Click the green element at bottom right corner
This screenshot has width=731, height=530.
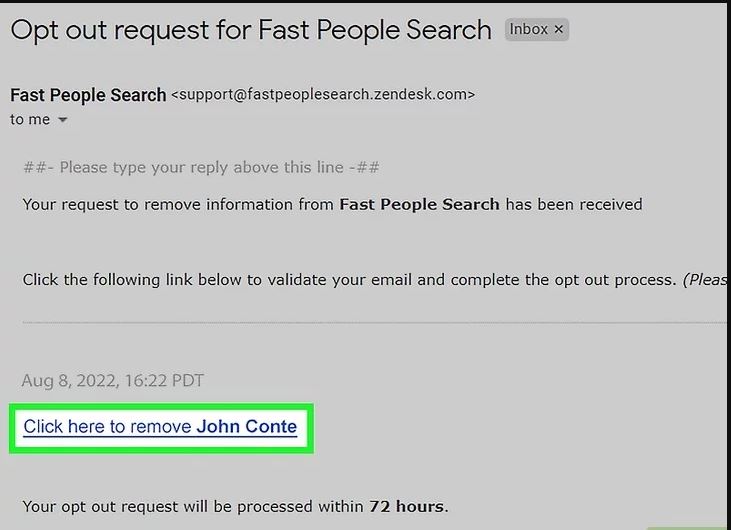pos(689,528)
